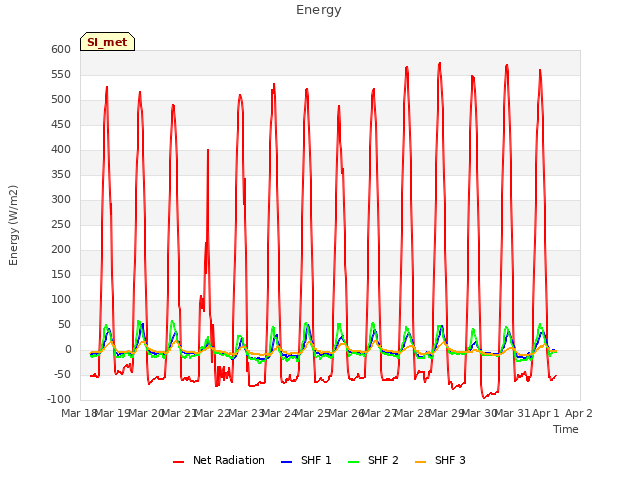Viewport: 640px width, 480px height.
Task: Click the Apr 1 x-axis date label
Action: 546,413
